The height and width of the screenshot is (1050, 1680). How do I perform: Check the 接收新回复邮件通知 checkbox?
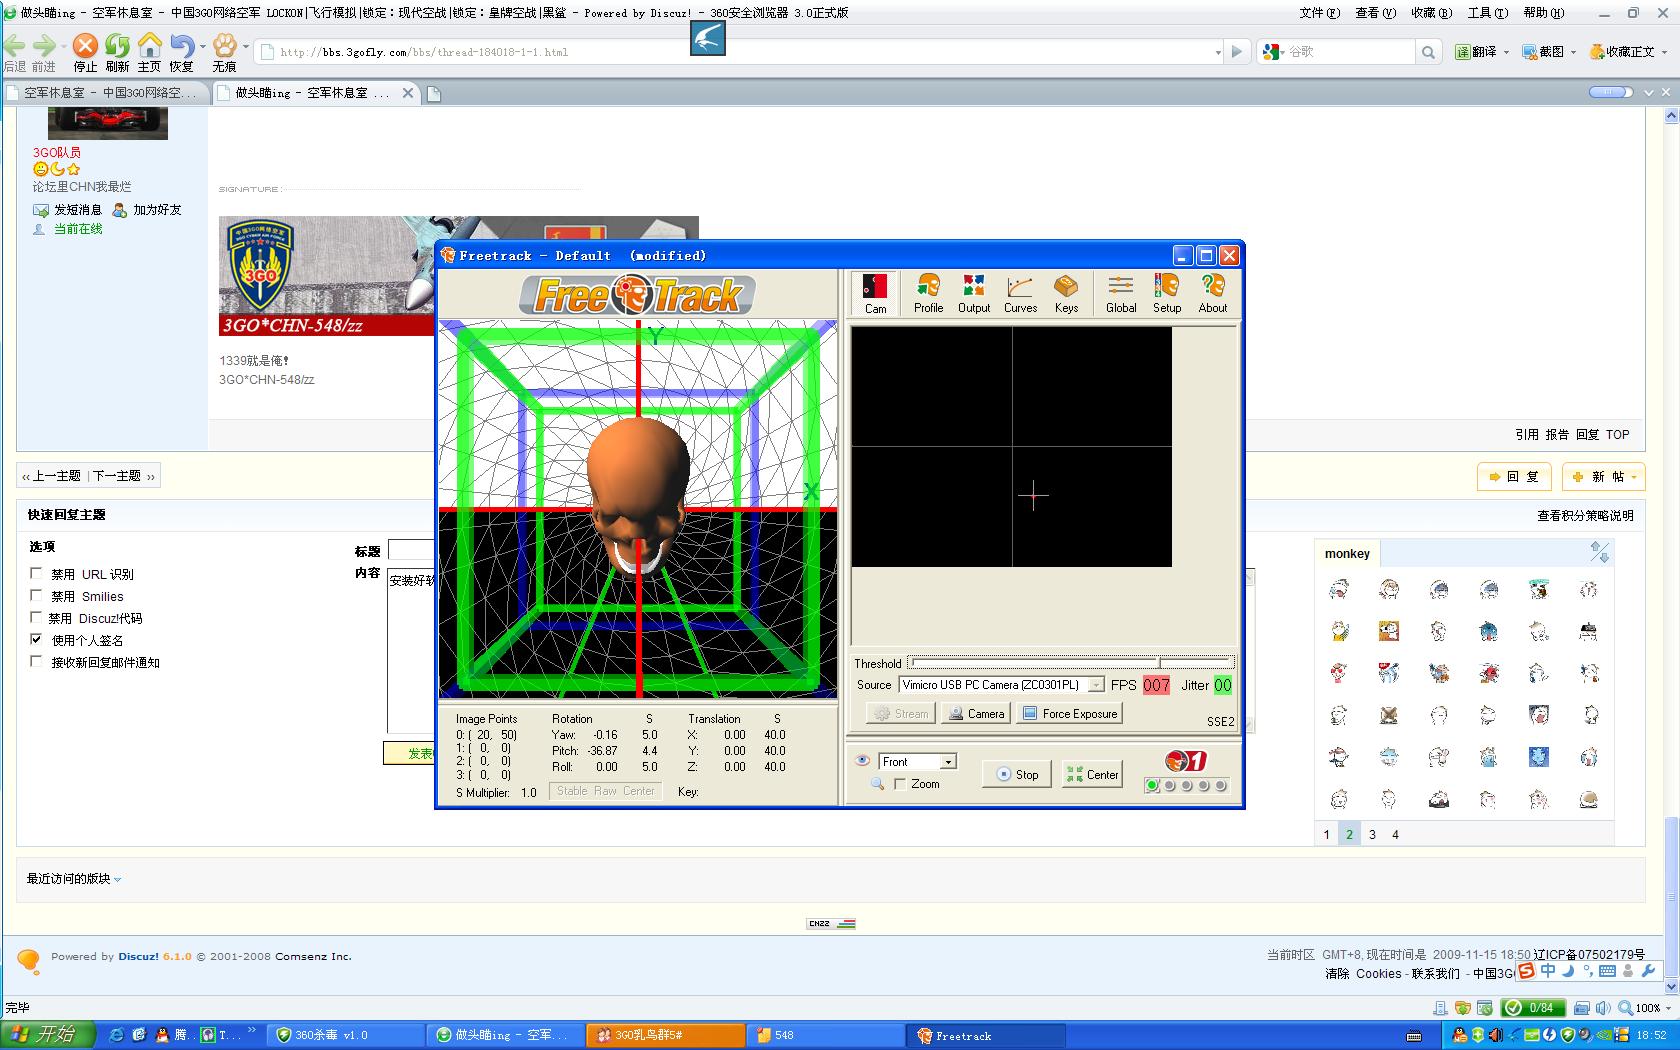[36, 661]
